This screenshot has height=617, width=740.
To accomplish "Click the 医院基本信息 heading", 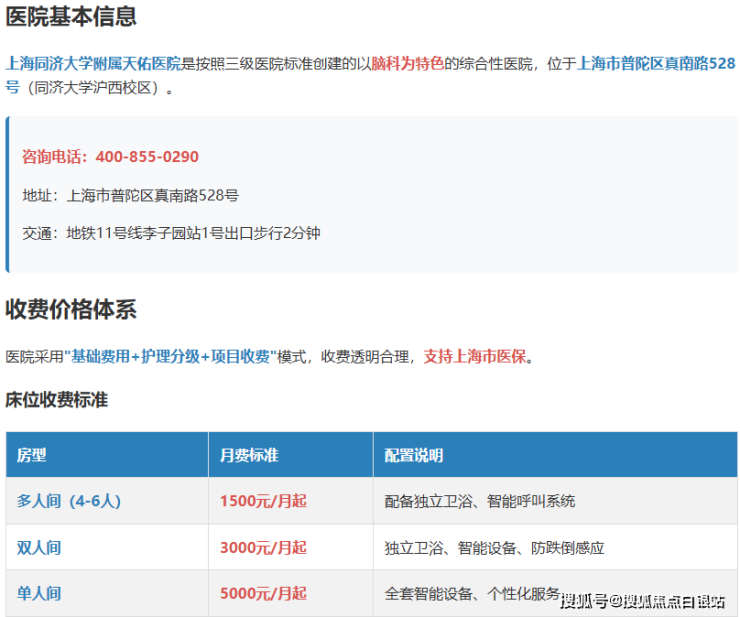I will (x=71, y=17).
